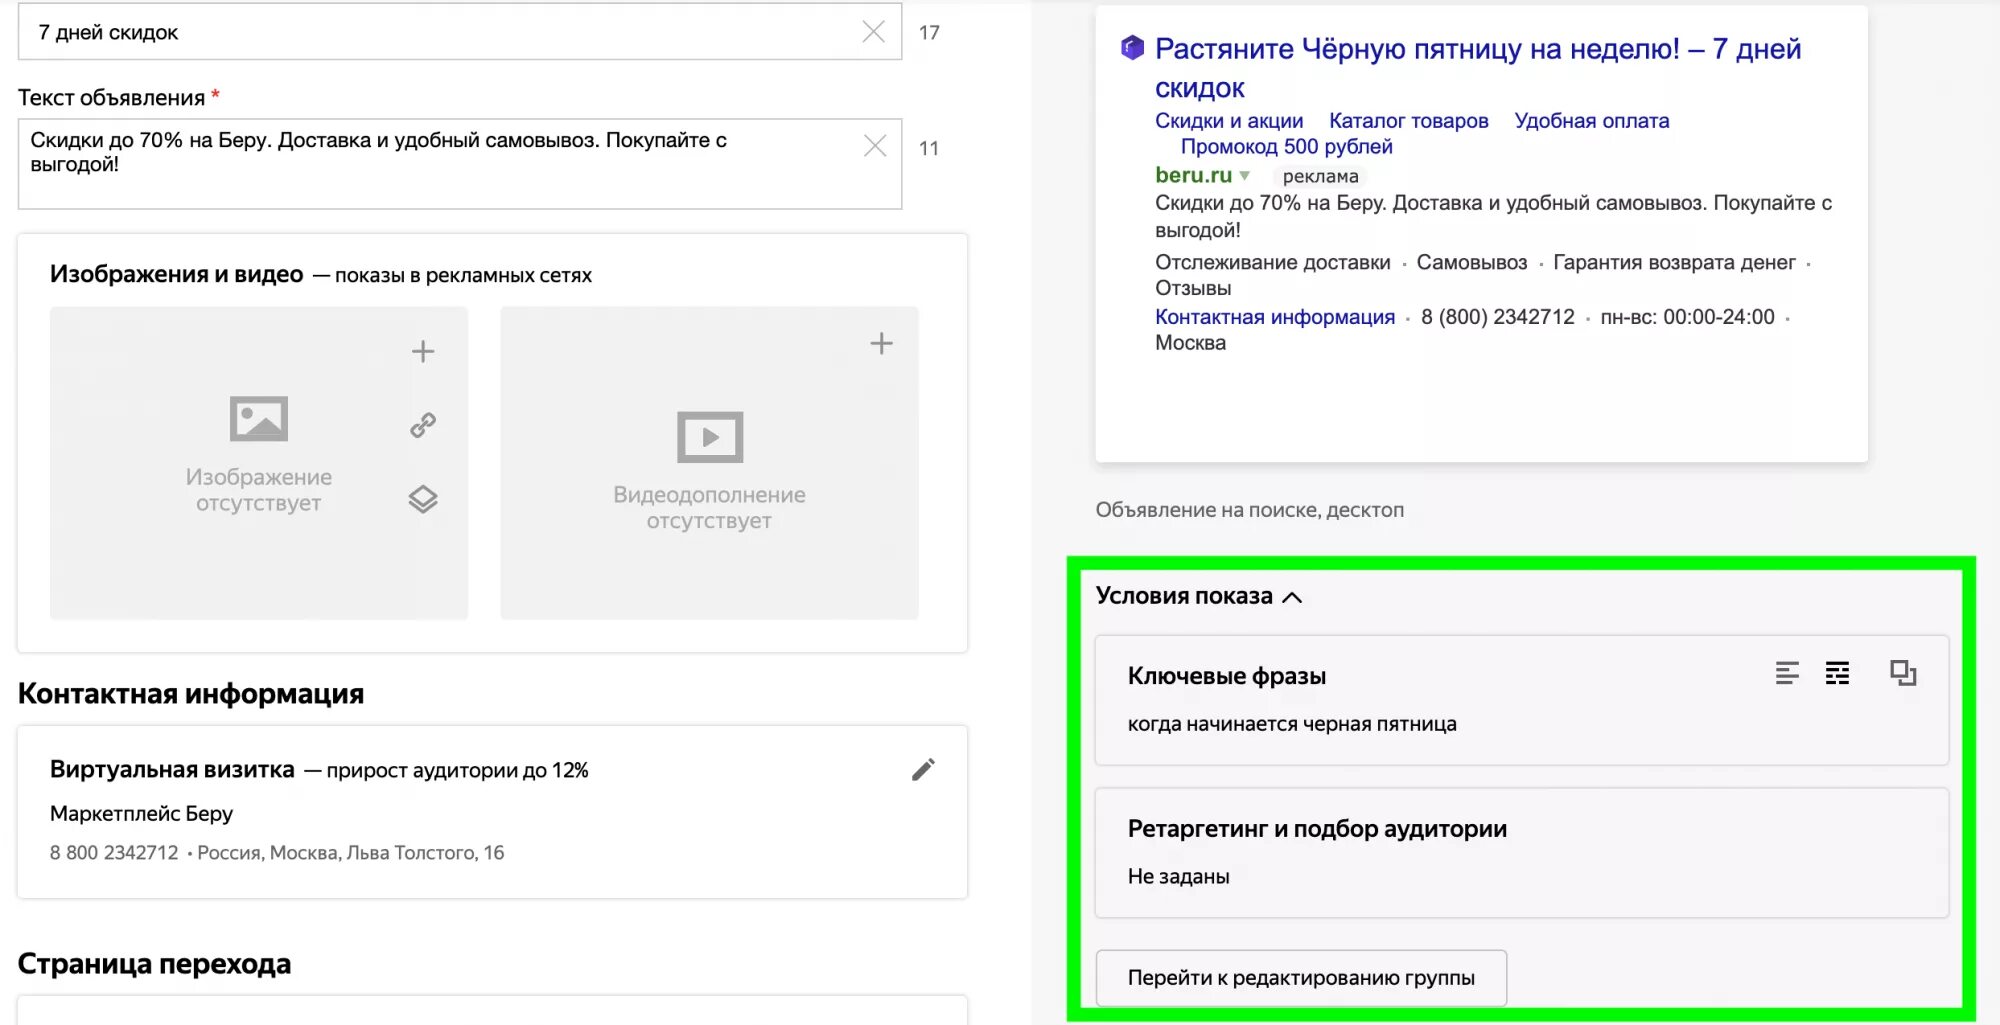This screenshot has height=1025, width=2000.
Task: Edit virtual business card with pencil icon
Action: pyautogui.click(x=923, y=769)
